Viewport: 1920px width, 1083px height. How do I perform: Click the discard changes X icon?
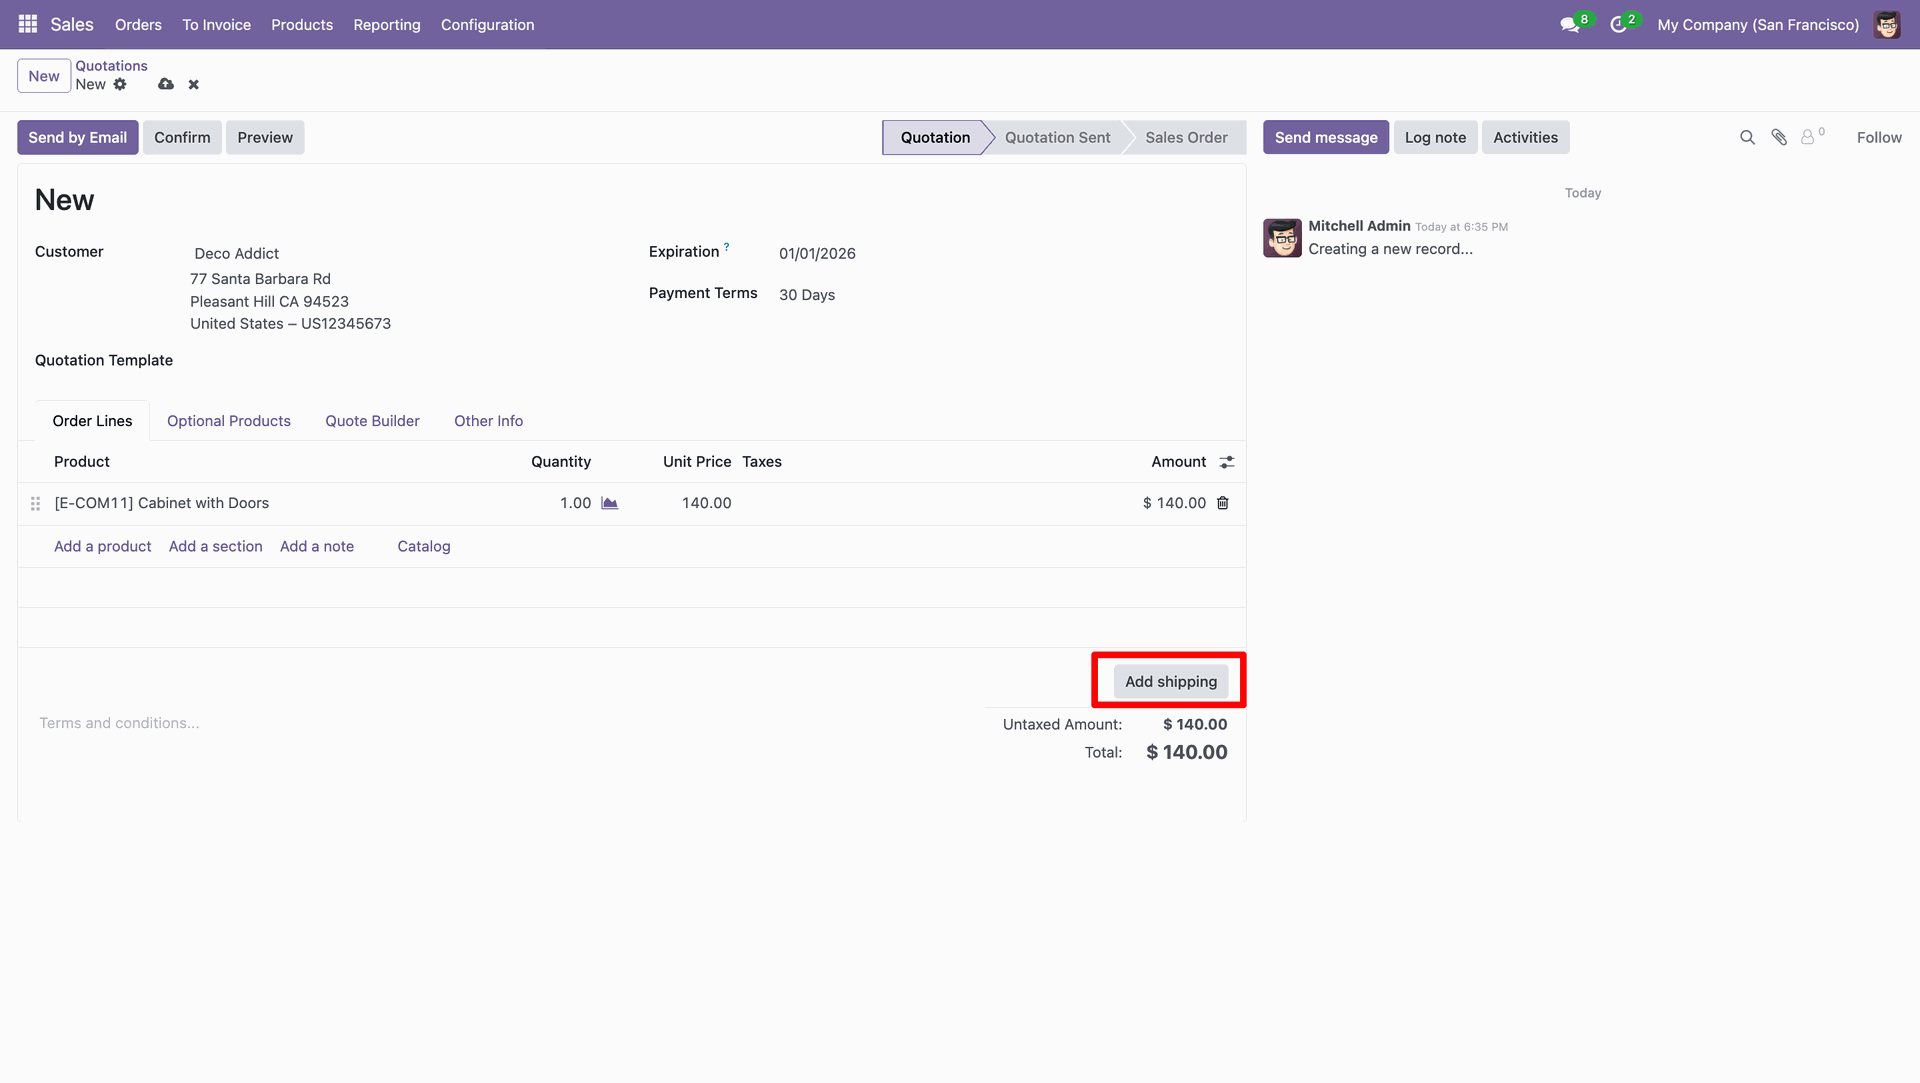[194, 85]
